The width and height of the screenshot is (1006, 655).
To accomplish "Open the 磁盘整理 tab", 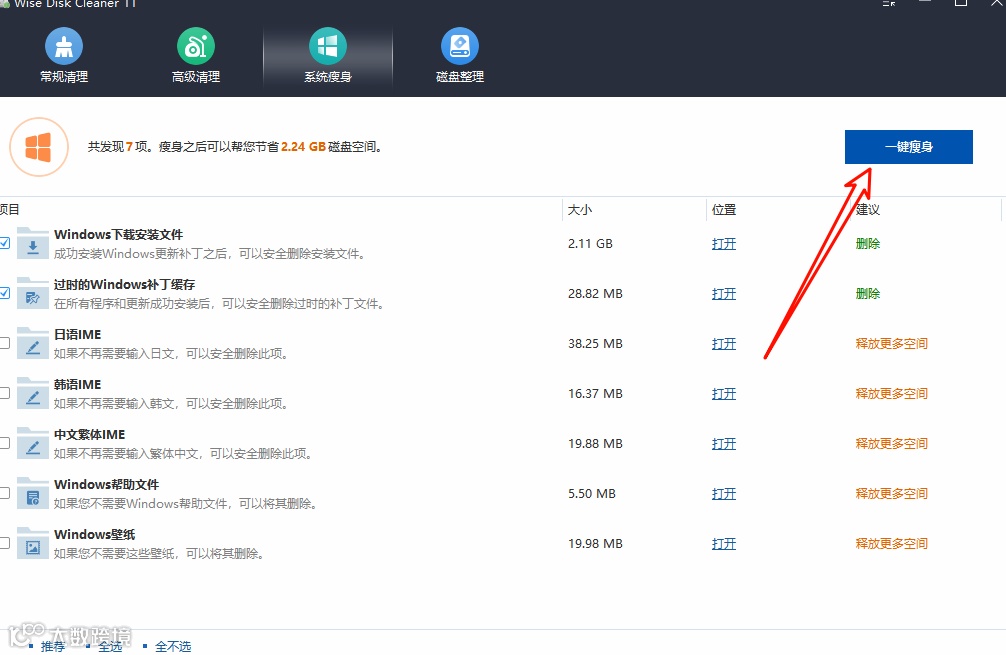I will (460, 56).
